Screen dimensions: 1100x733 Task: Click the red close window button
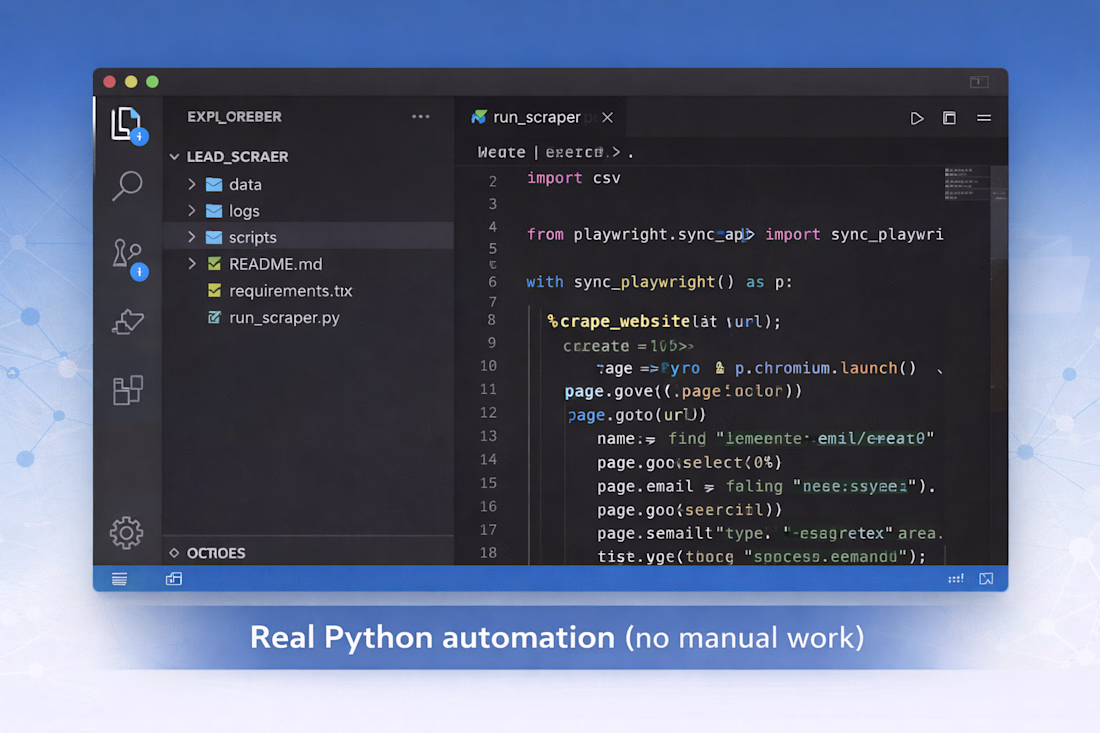[x=109, y=82]
